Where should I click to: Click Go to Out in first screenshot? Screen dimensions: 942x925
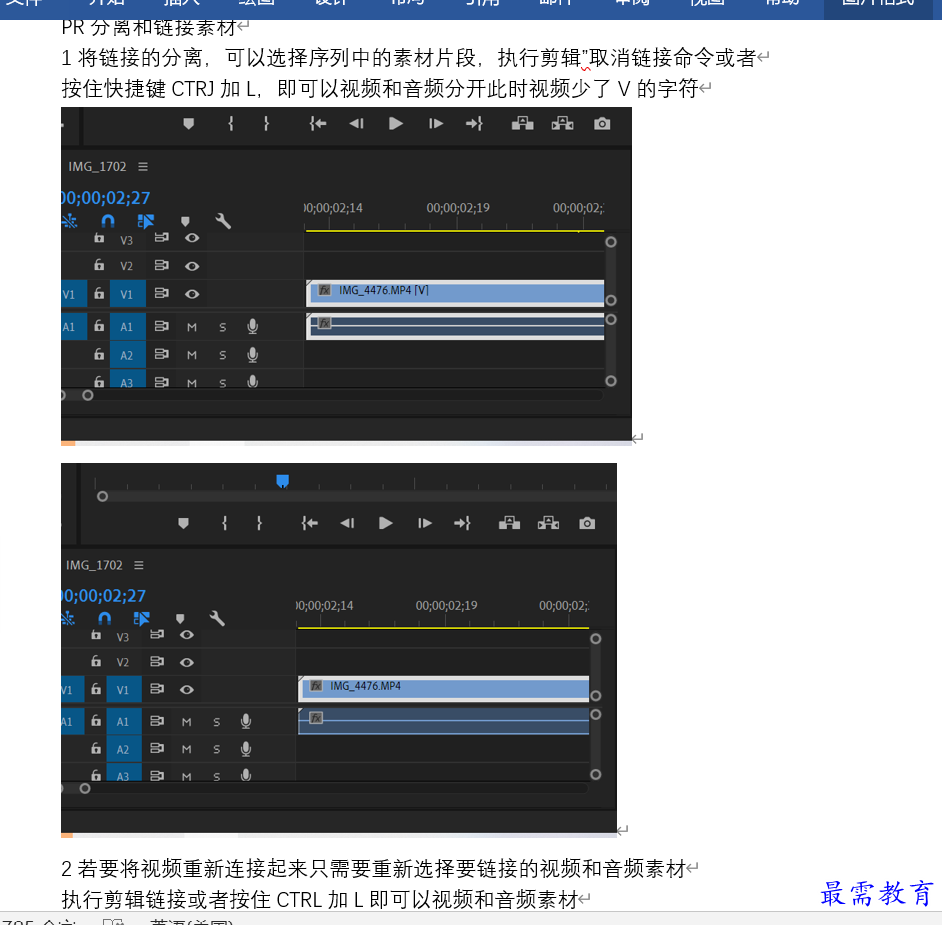point(474,124)
